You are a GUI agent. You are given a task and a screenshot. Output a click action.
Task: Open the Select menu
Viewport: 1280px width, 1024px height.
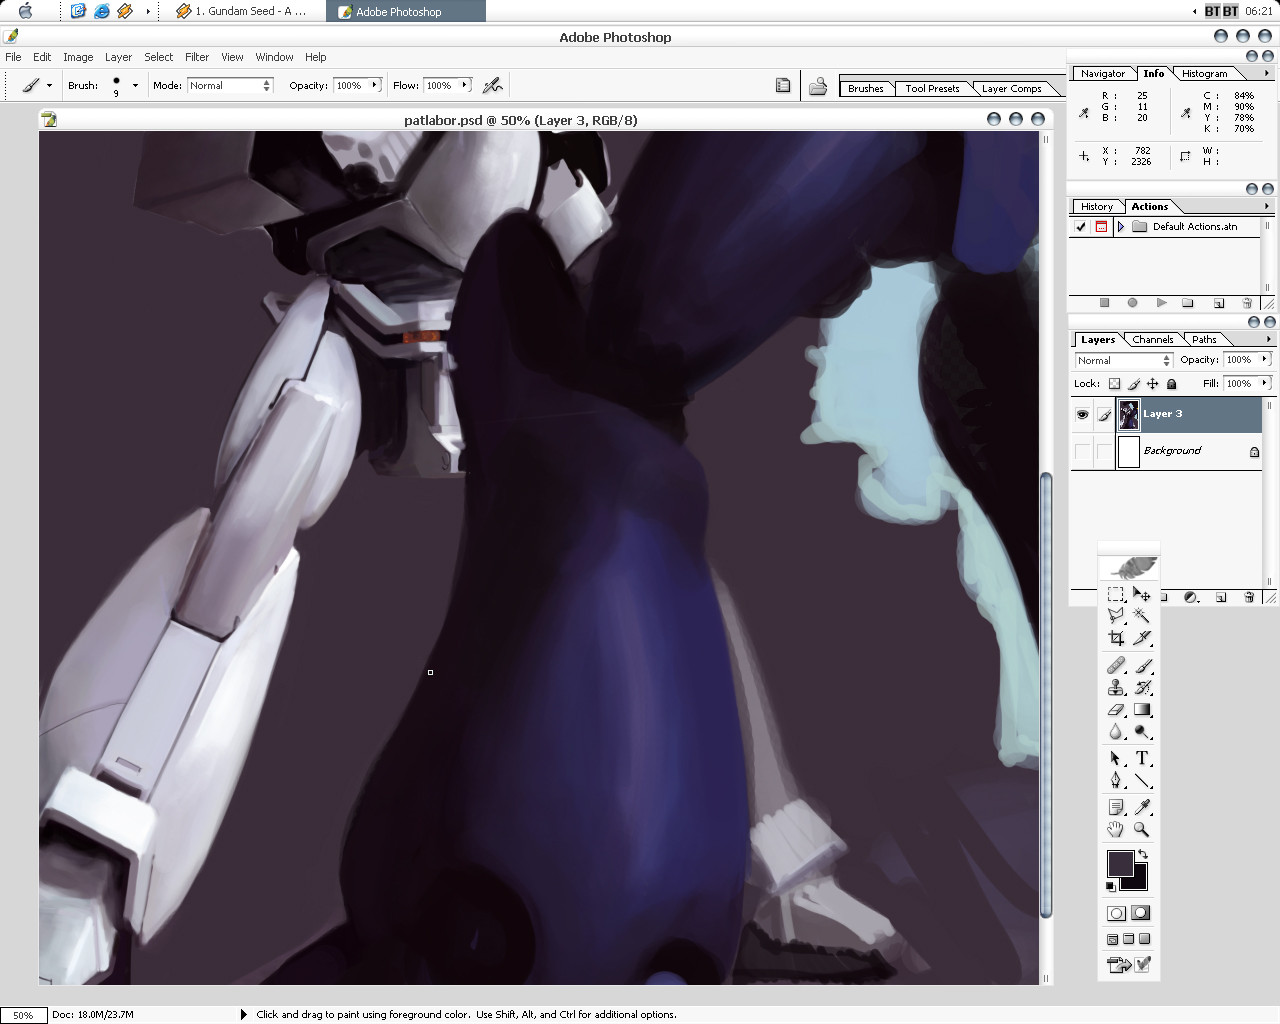158,57
